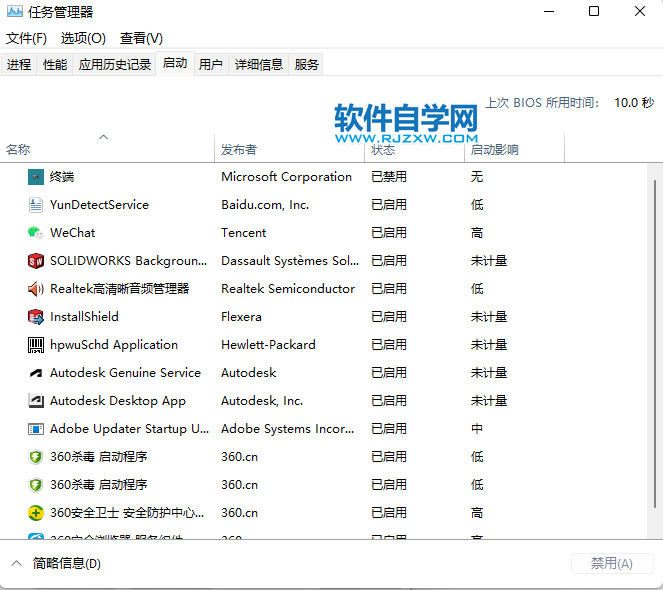Click the Autodesk, Inc. publisher cell
Viewport: 663px width, 590px height.
262,401
